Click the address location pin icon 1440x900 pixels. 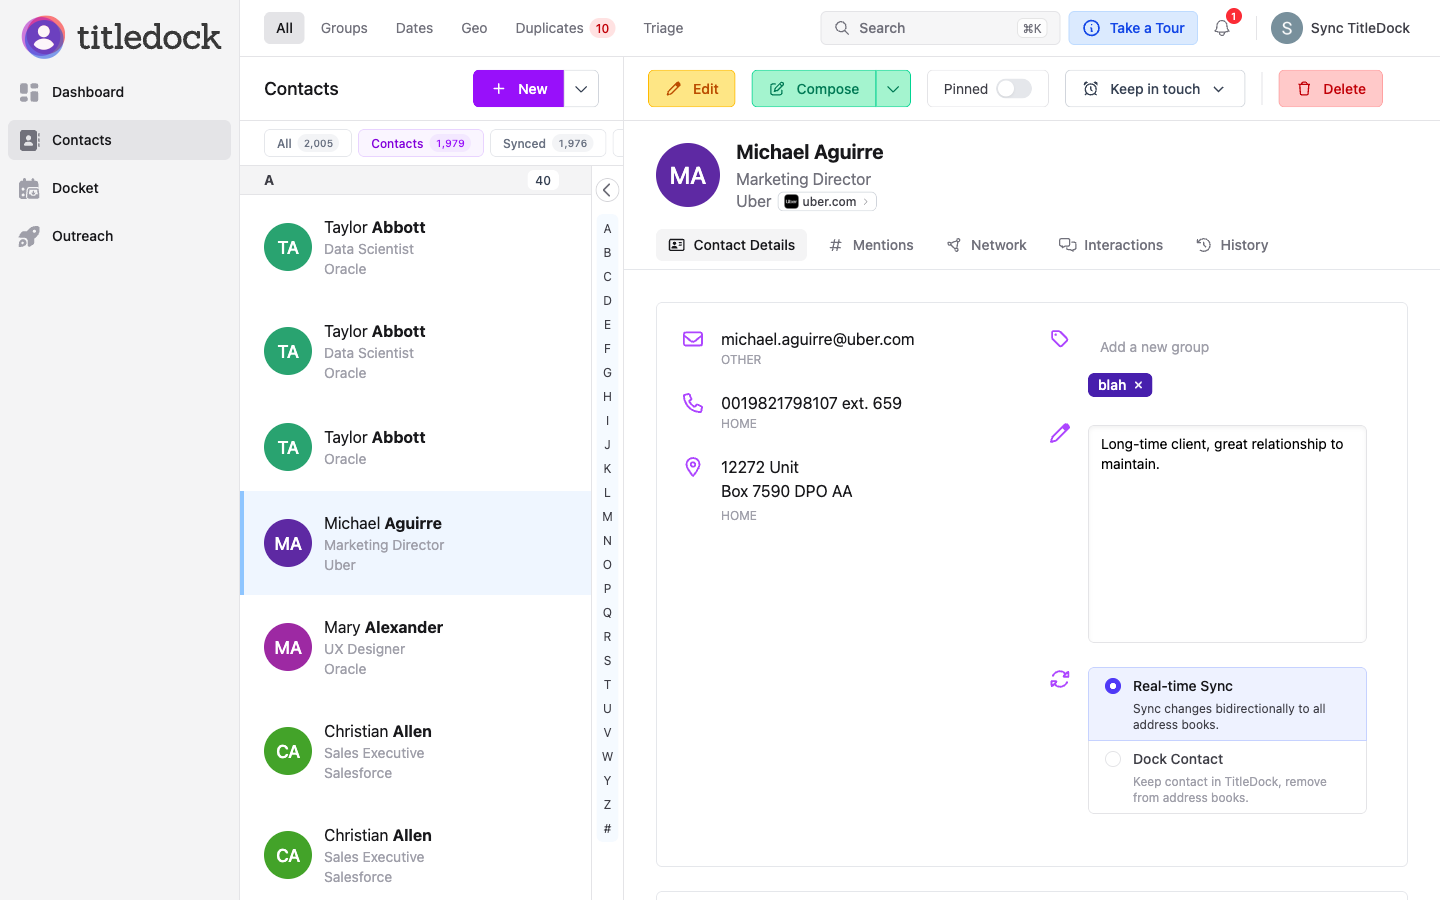(x=693, y=467)
